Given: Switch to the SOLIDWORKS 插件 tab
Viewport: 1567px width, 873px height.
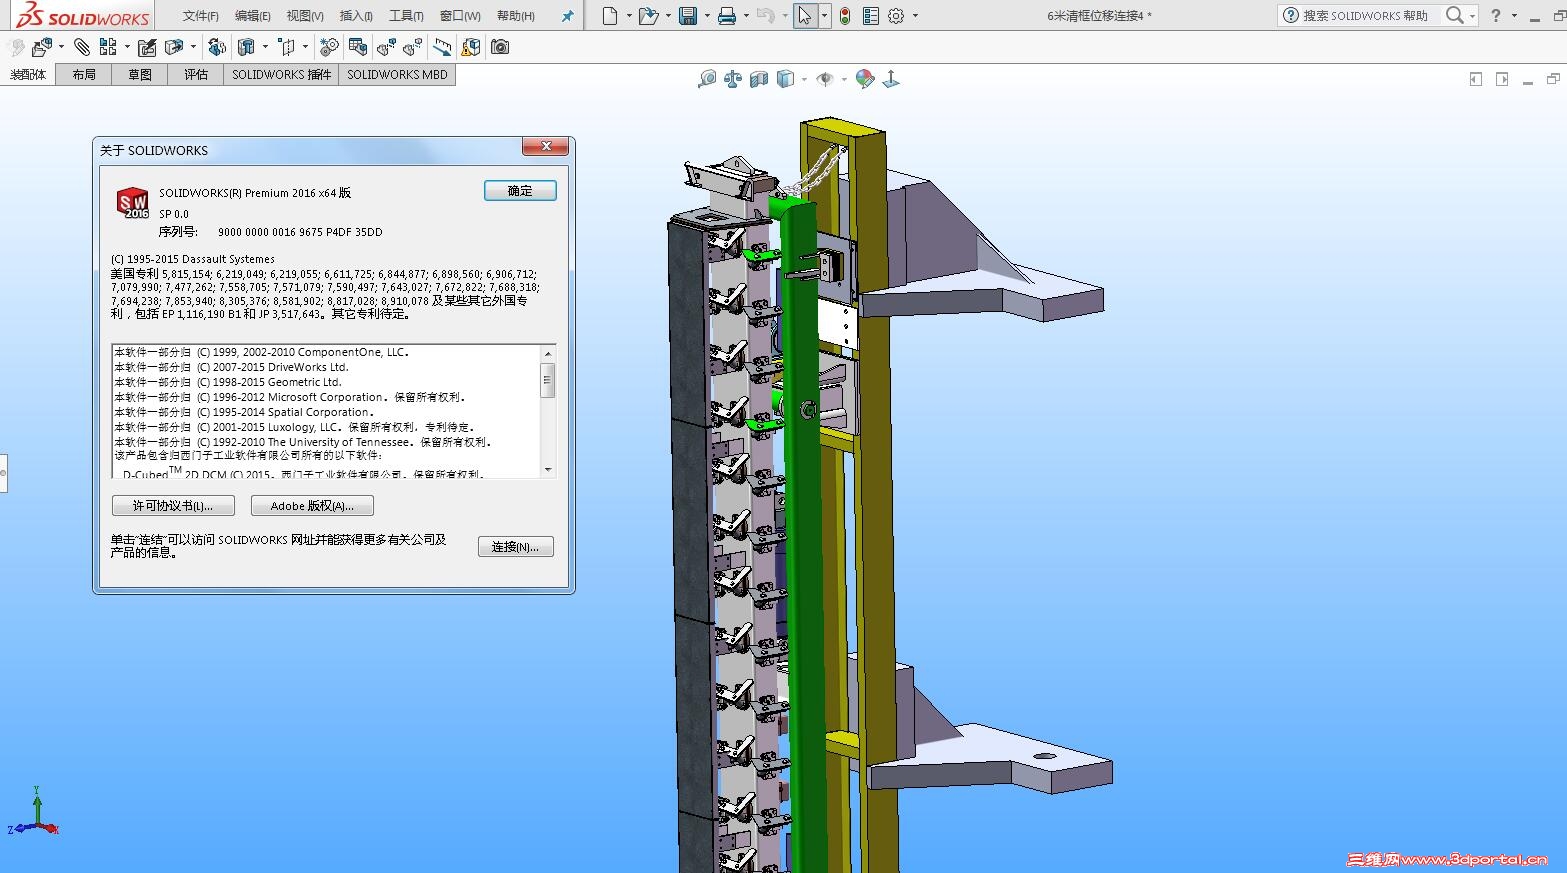Looking at the screenshot, I should point(282,75).
